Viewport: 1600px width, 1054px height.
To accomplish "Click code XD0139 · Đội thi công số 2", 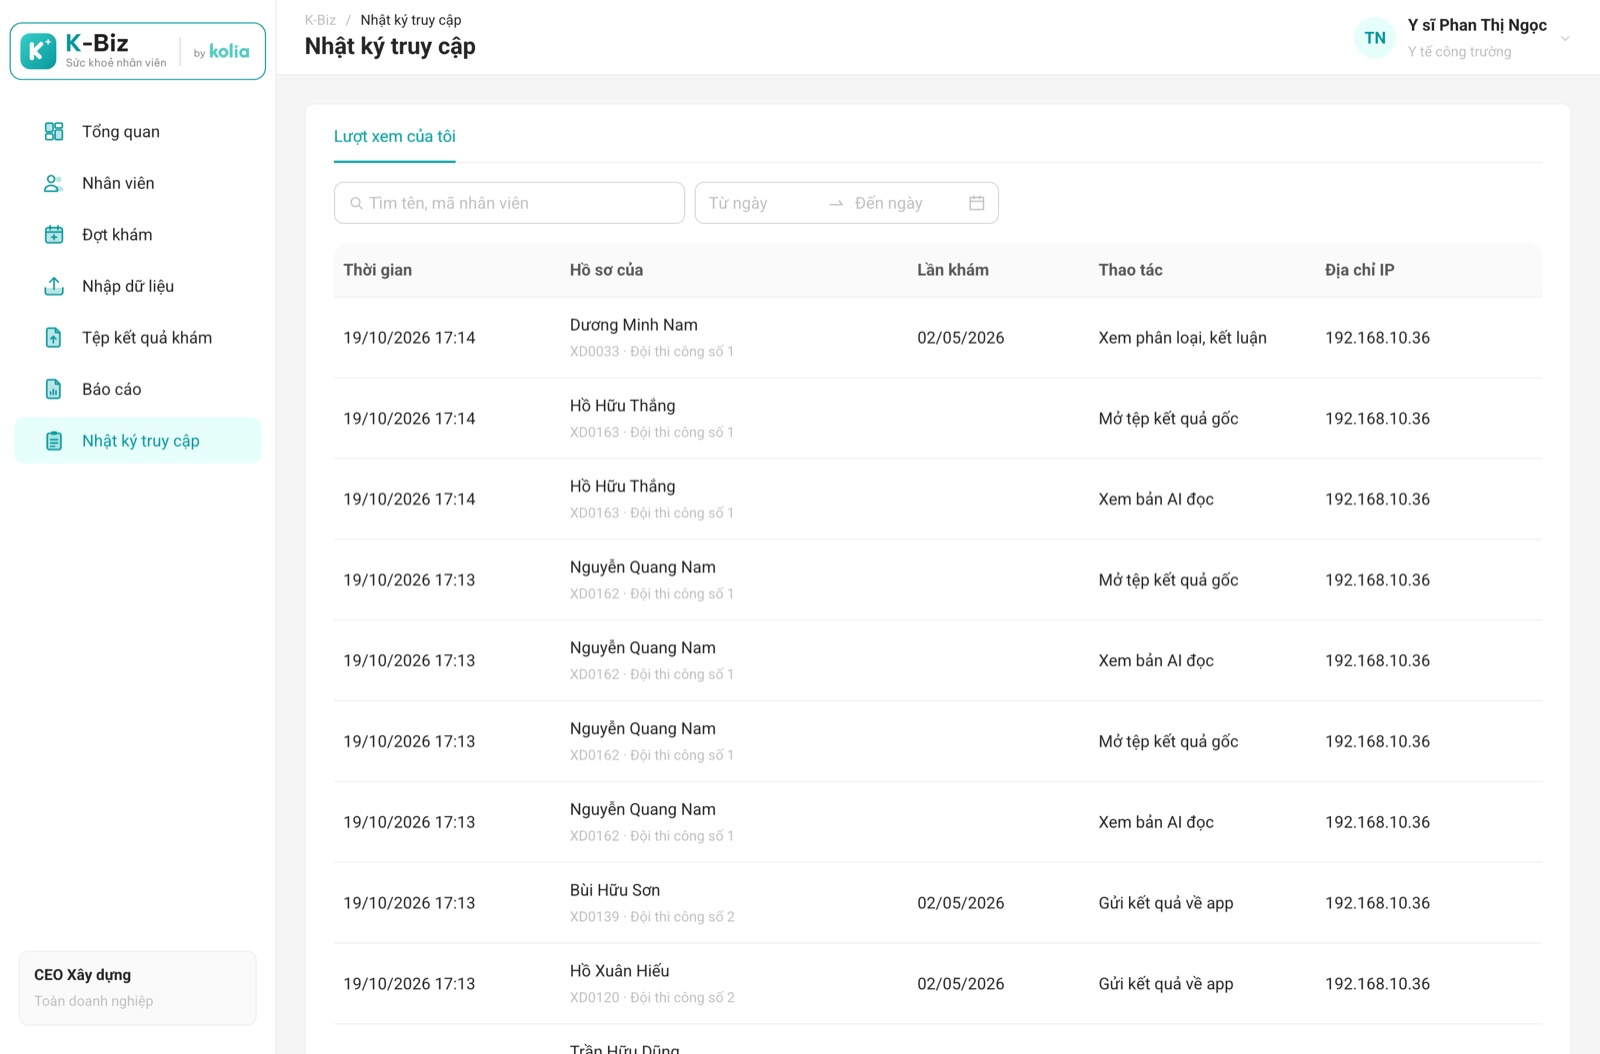I will (652, 917).
